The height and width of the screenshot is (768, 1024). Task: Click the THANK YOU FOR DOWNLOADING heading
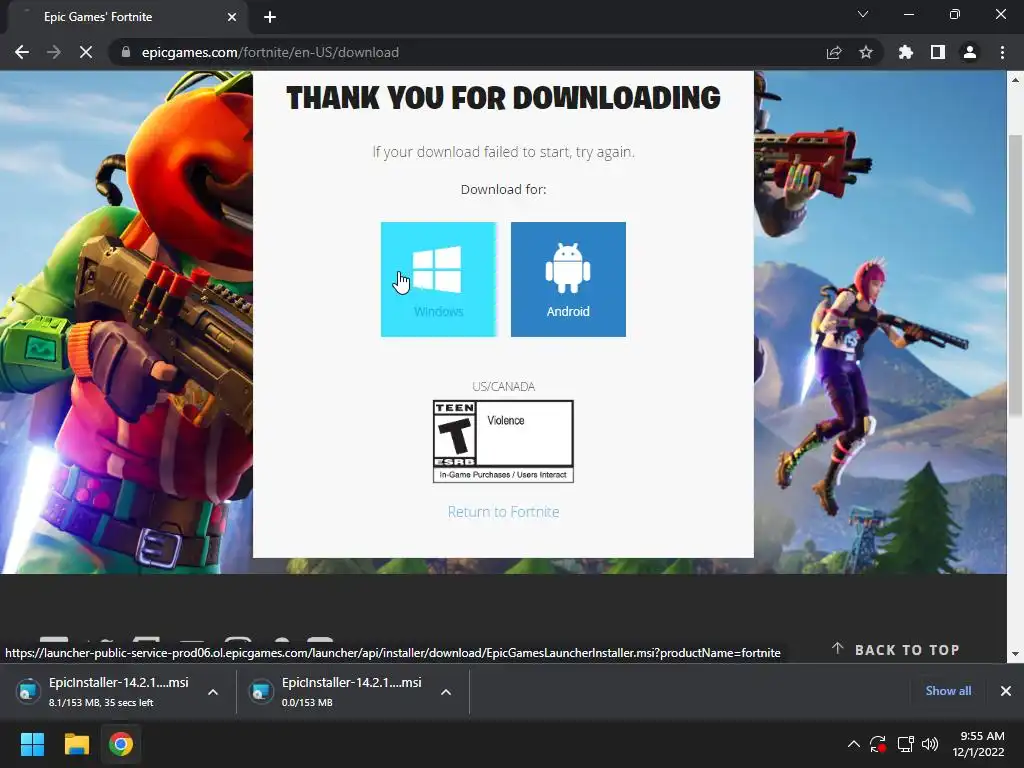pyautogui.click(x=504, y=98)
